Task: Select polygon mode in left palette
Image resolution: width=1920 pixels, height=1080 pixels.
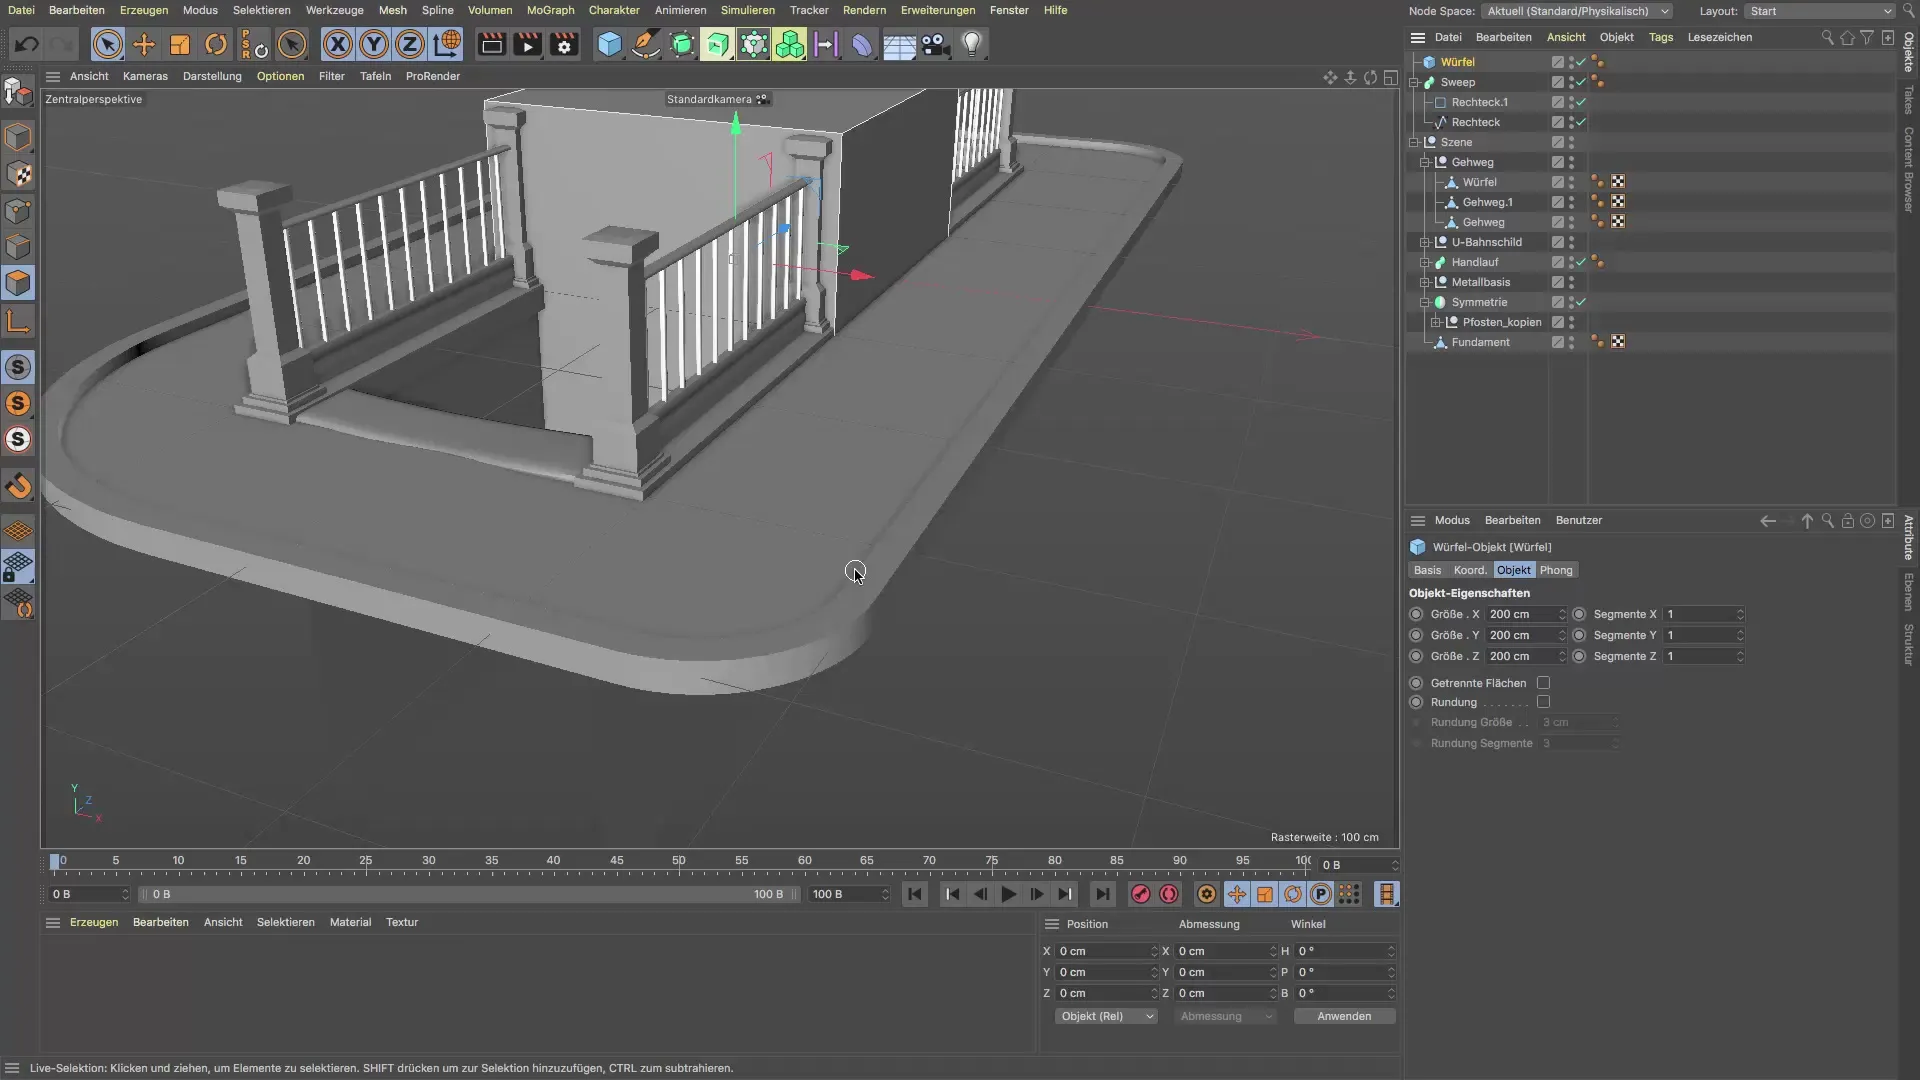Action: [18, 283]
